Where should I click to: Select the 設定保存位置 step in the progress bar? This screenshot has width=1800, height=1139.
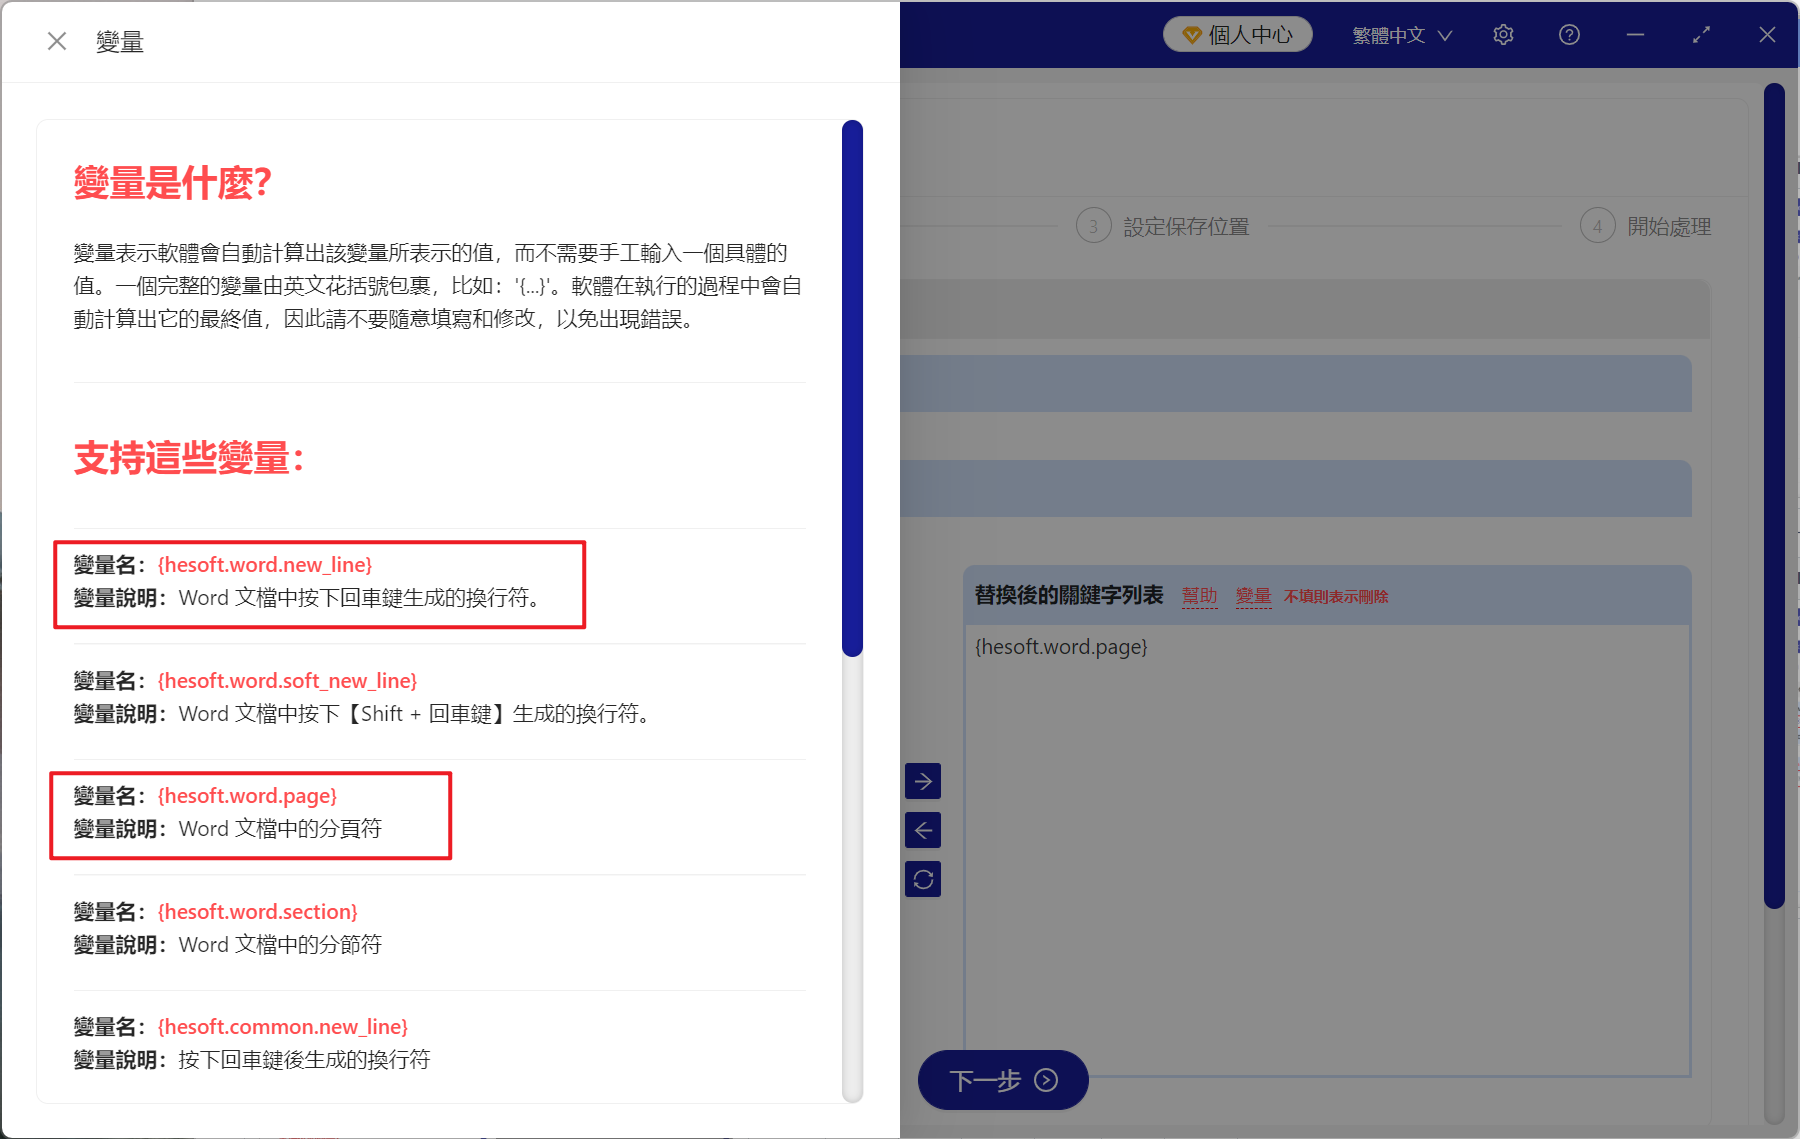(x=1186, y=226)
